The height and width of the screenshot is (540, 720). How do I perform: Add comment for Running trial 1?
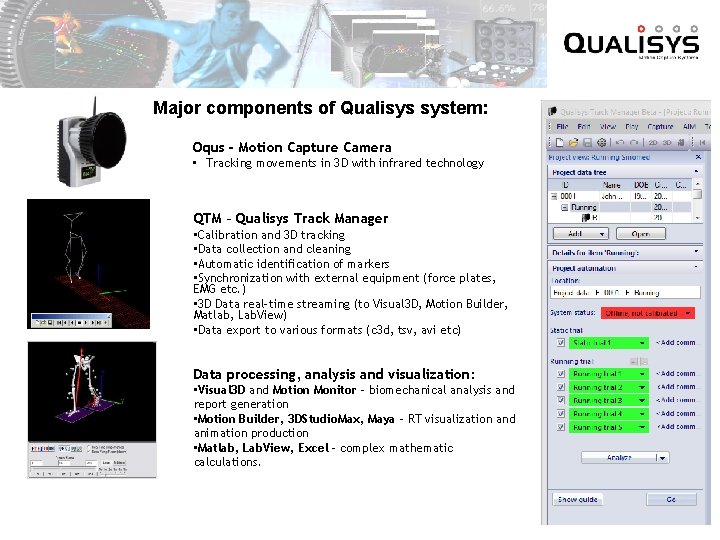[675, 374]
